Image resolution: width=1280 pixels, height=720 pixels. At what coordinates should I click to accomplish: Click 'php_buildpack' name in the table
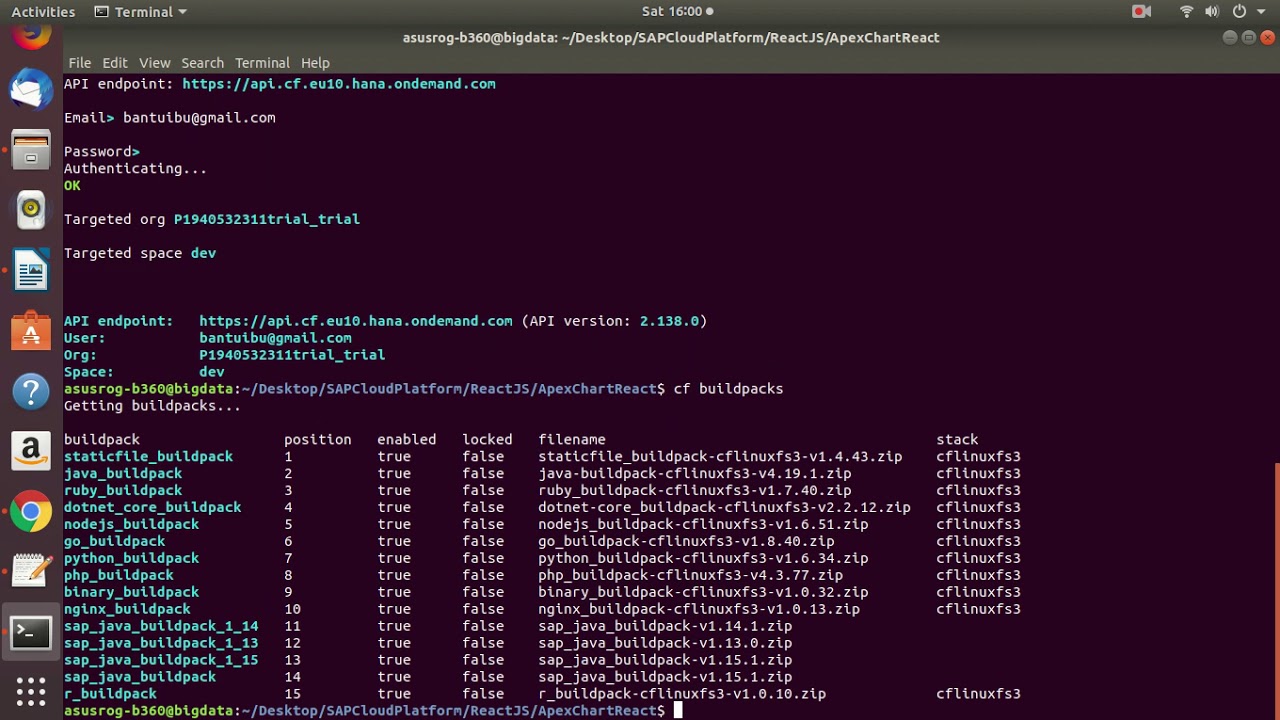[x=119, y=576]
